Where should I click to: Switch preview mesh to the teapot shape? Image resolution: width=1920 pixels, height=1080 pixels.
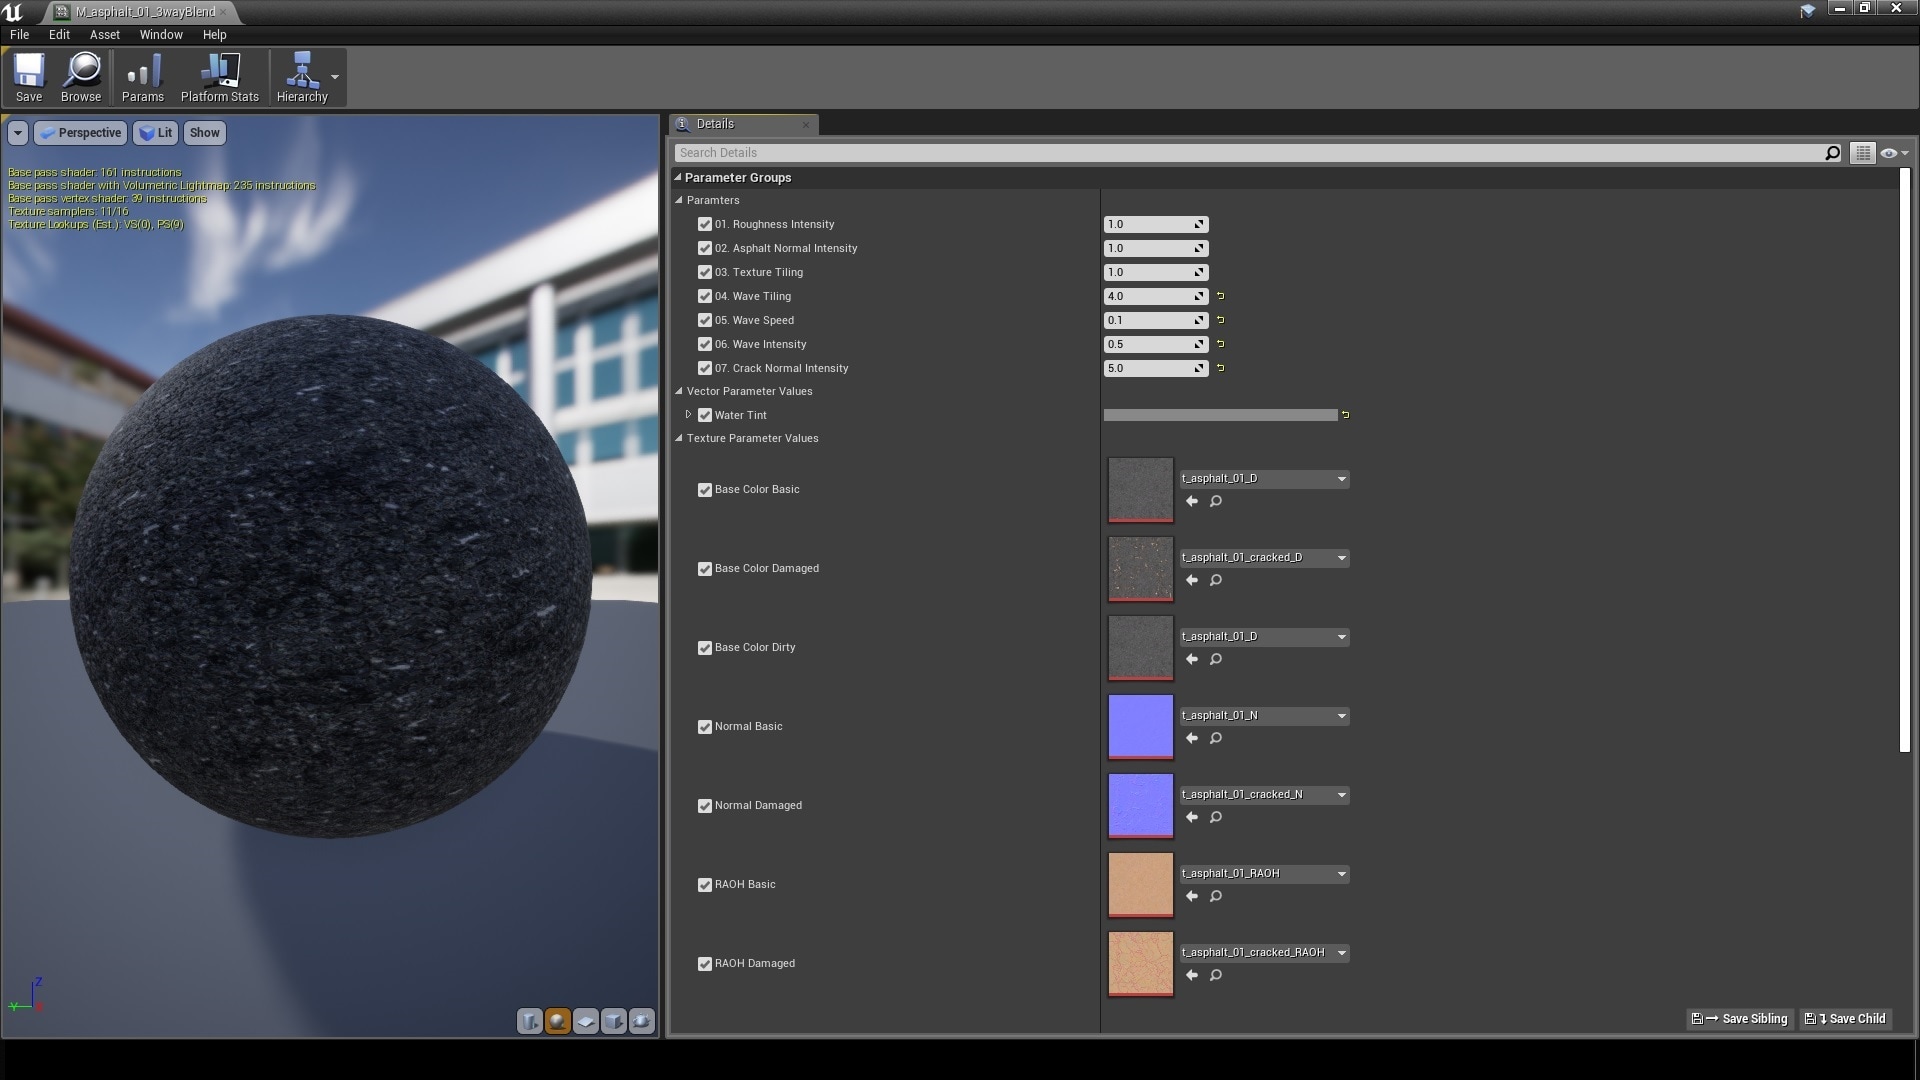(641, 1021)
